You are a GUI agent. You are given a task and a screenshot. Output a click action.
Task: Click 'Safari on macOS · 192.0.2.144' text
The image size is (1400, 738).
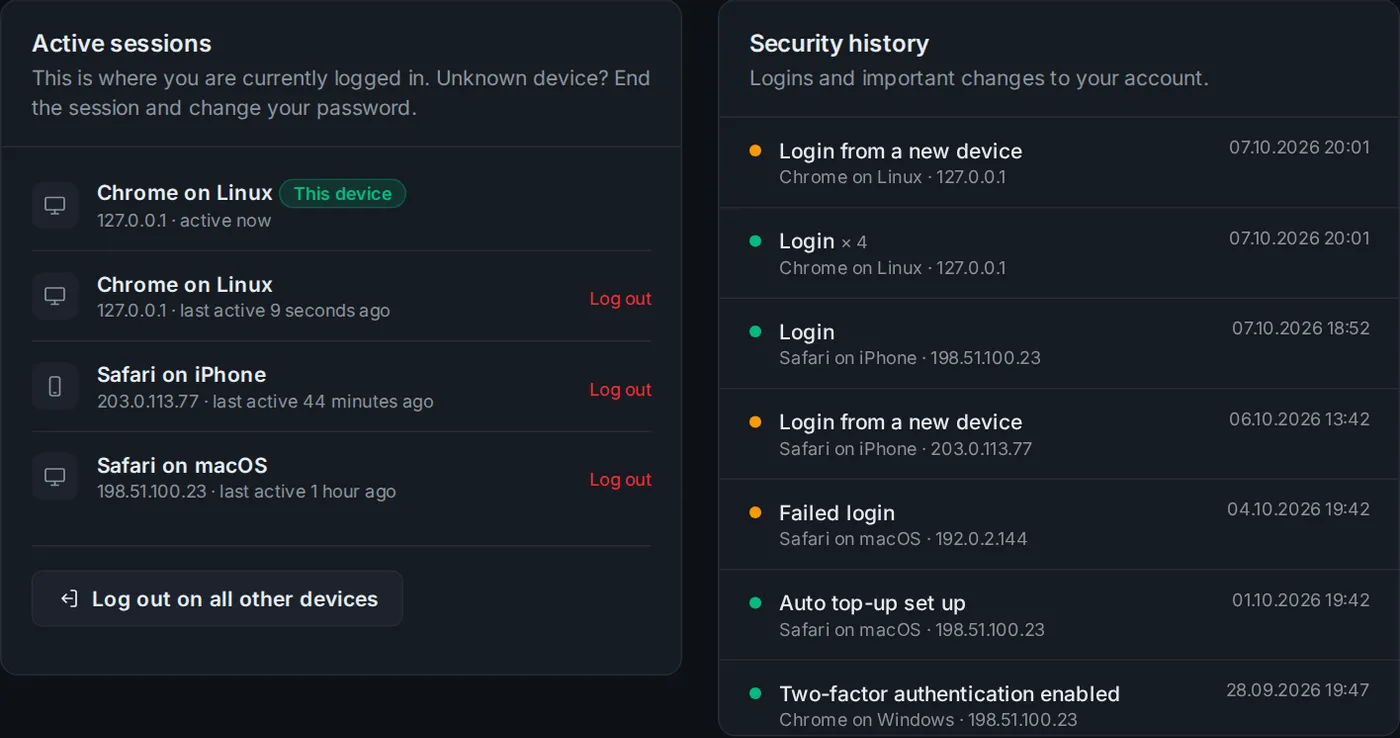[903, 539]
